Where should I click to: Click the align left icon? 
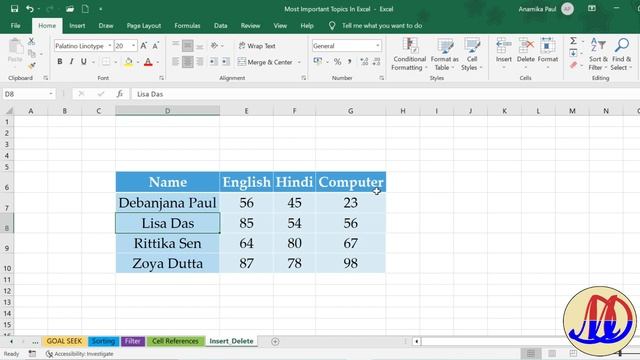click(x=176, y=62)
